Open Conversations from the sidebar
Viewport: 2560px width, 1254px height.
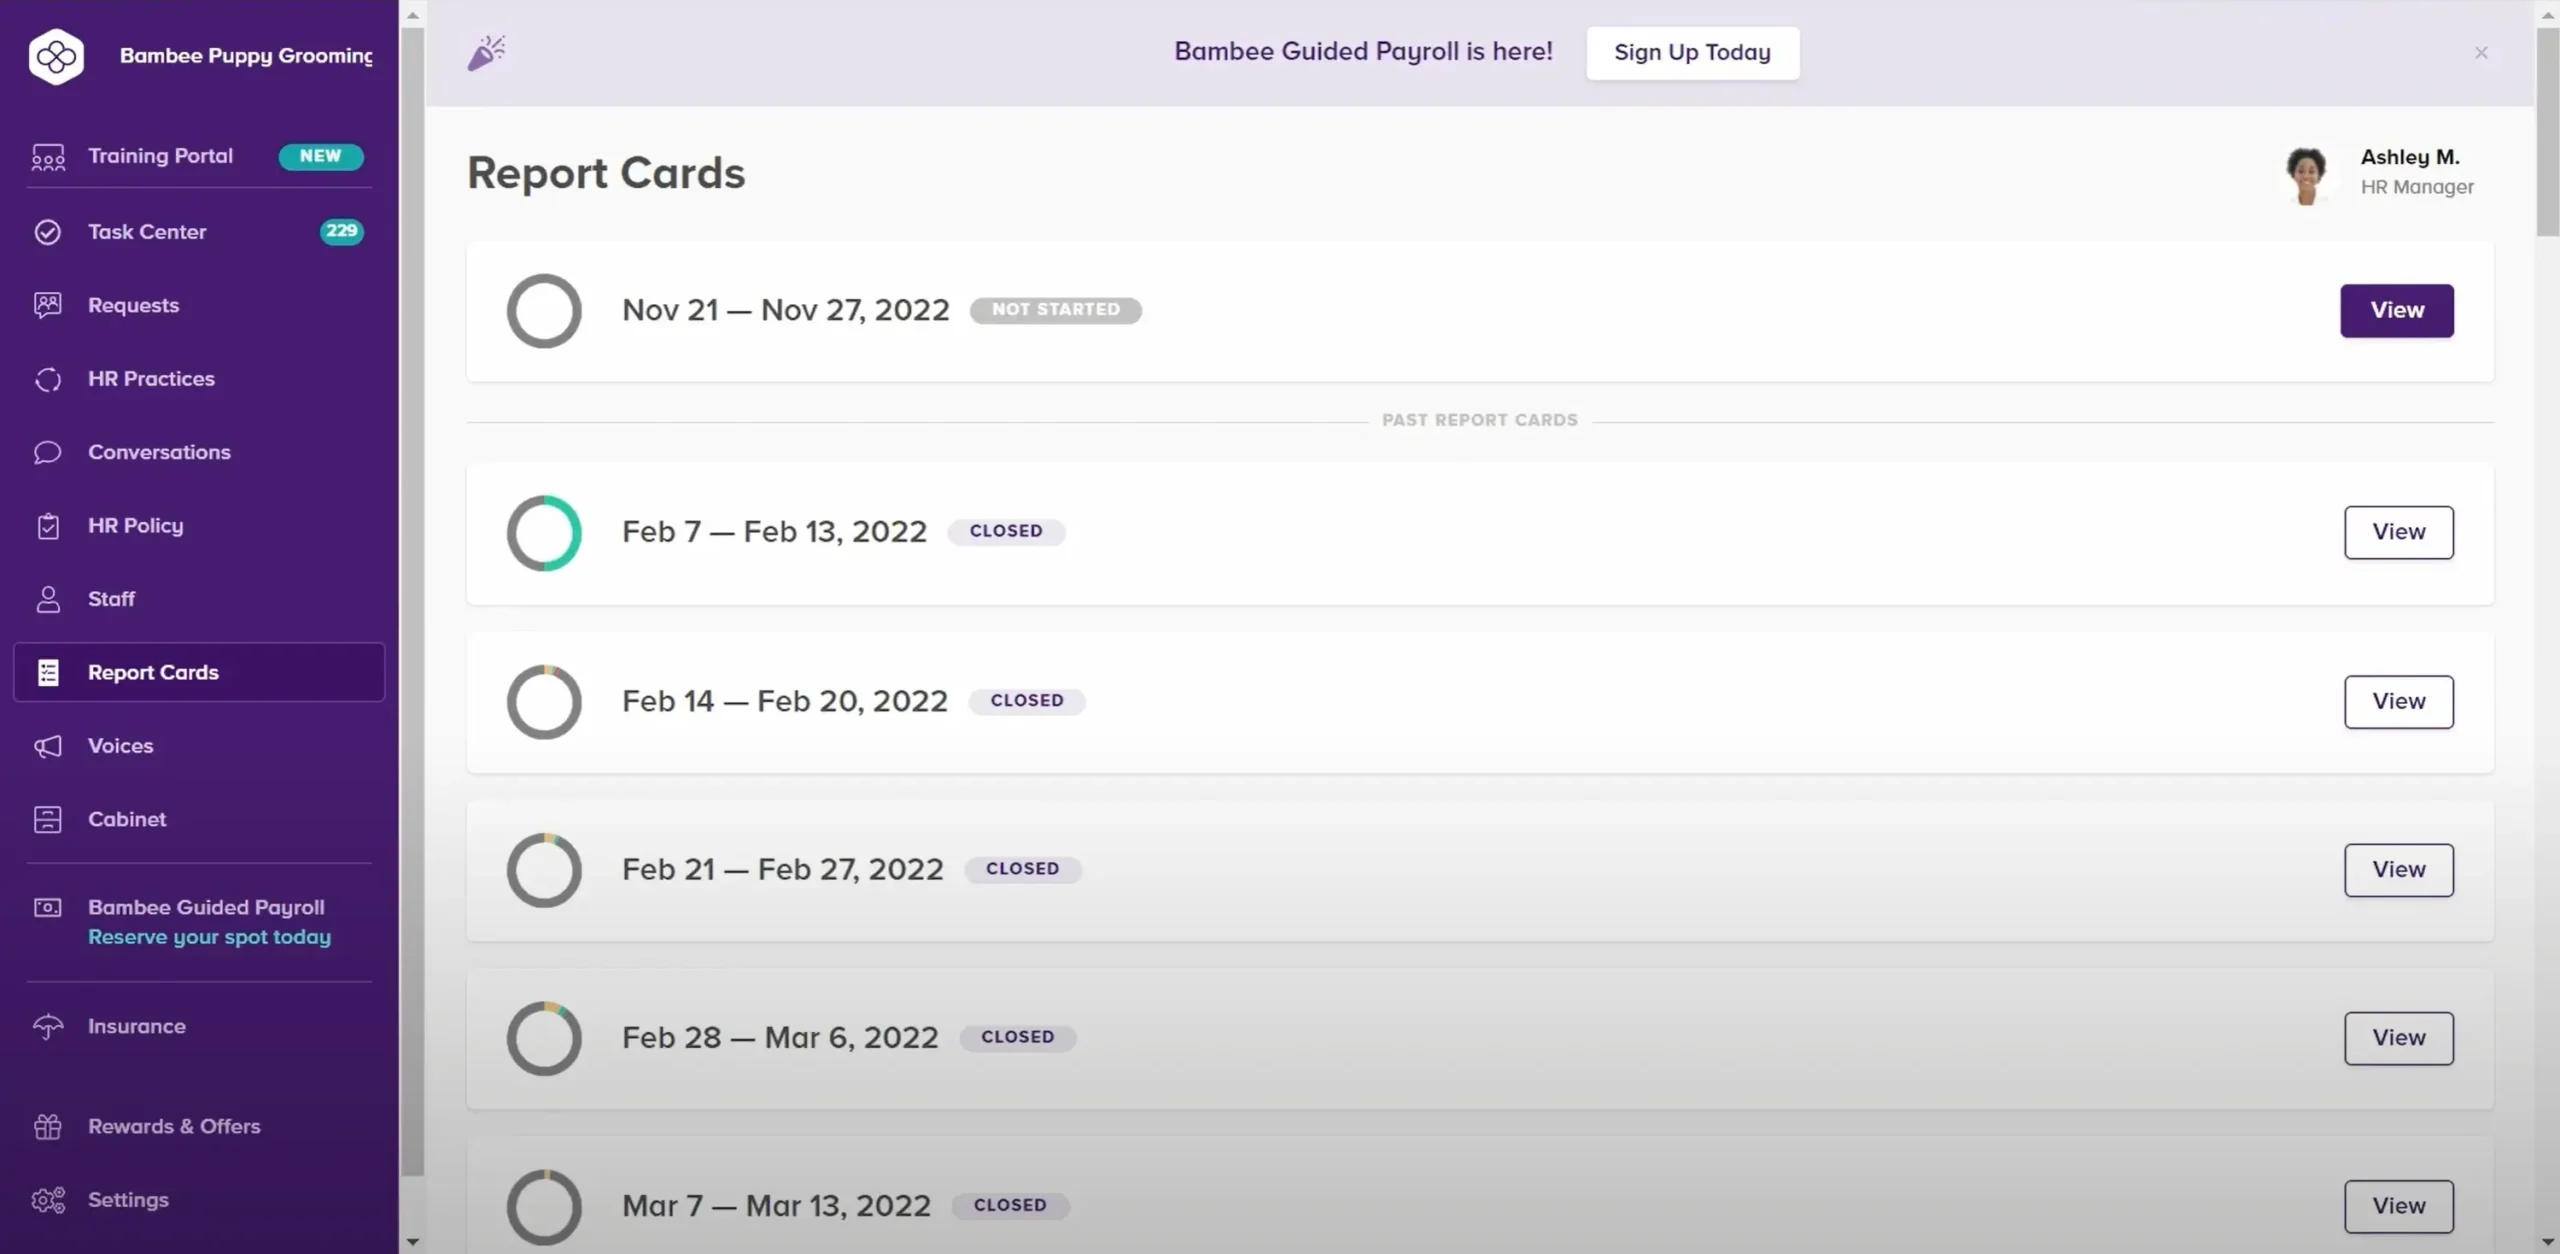click(x=159, y=451)
